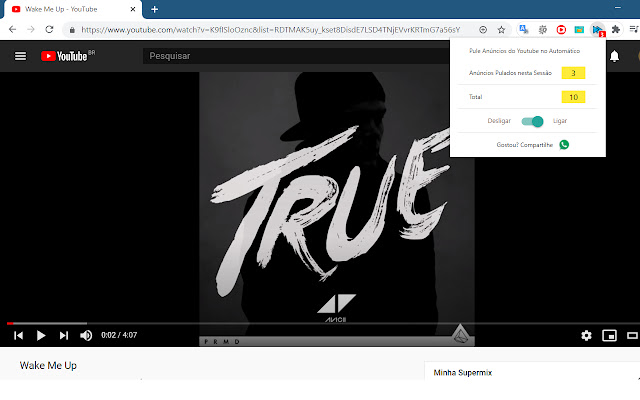Image resolution: width=640 pixels, height=400 pixels.
Task: Open the Extensions puzzle-piece menu
Action: (616, 29)
